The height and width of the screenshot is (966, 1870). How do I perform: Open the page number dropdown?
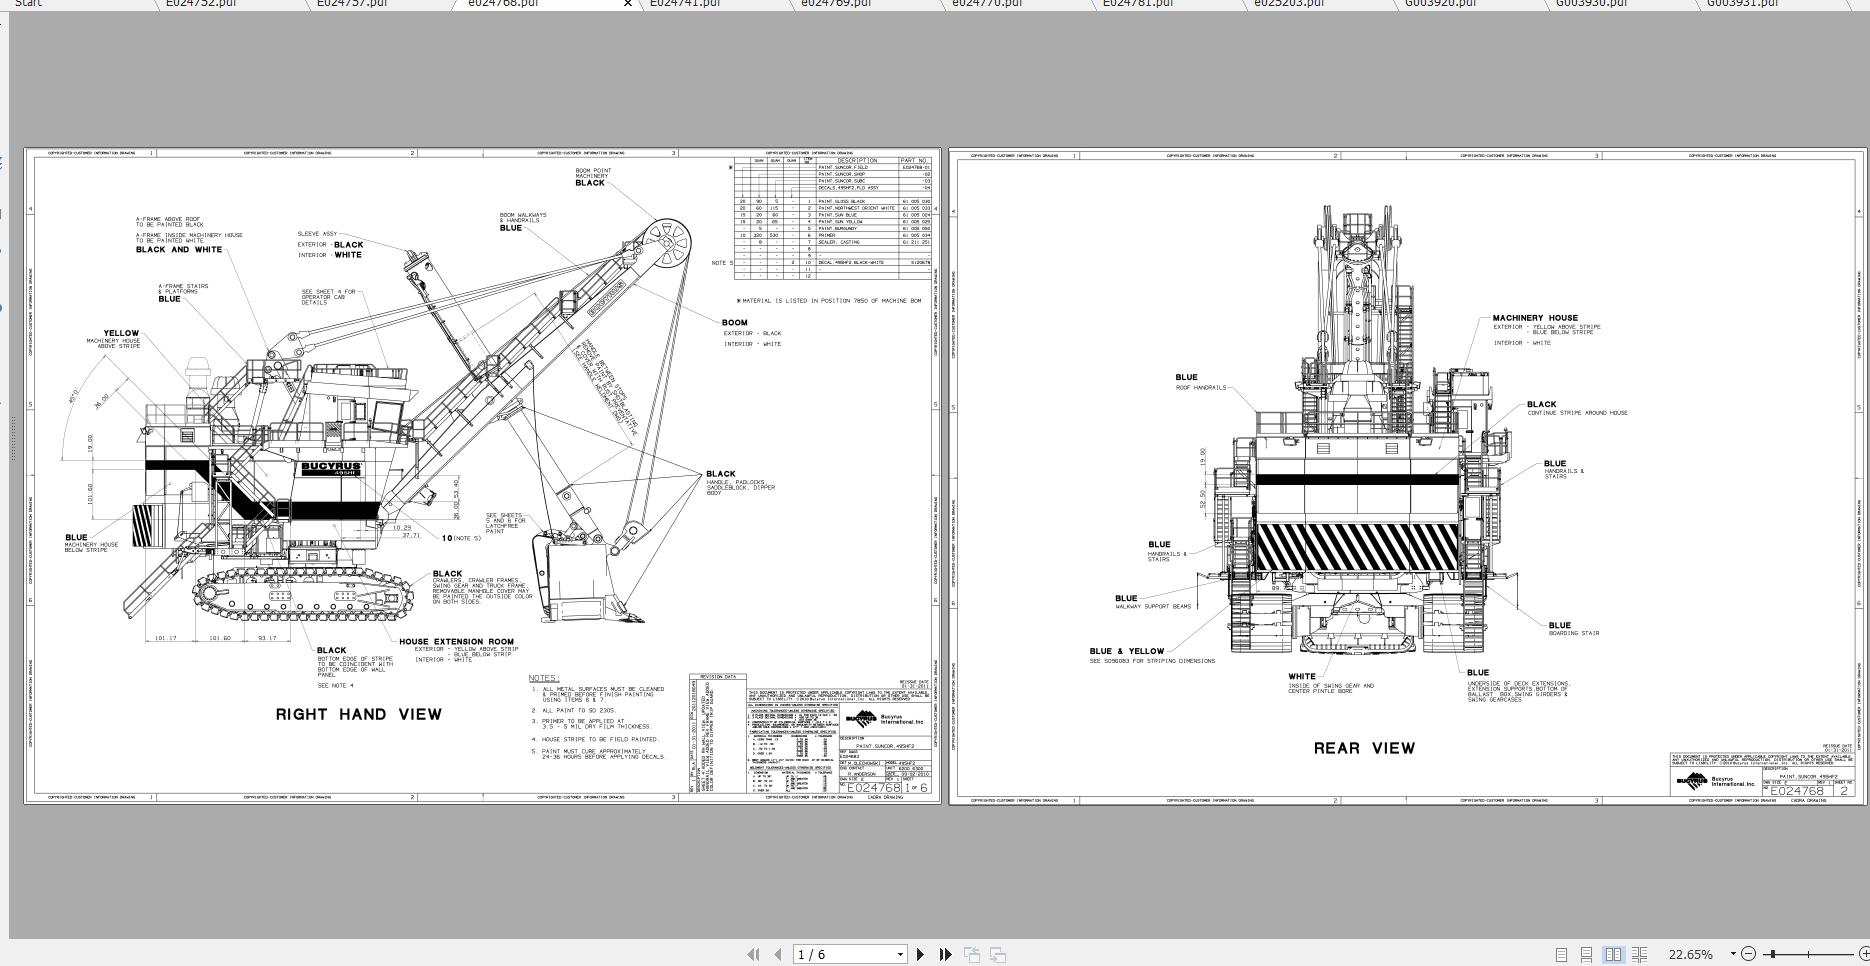tap(899, 953)
